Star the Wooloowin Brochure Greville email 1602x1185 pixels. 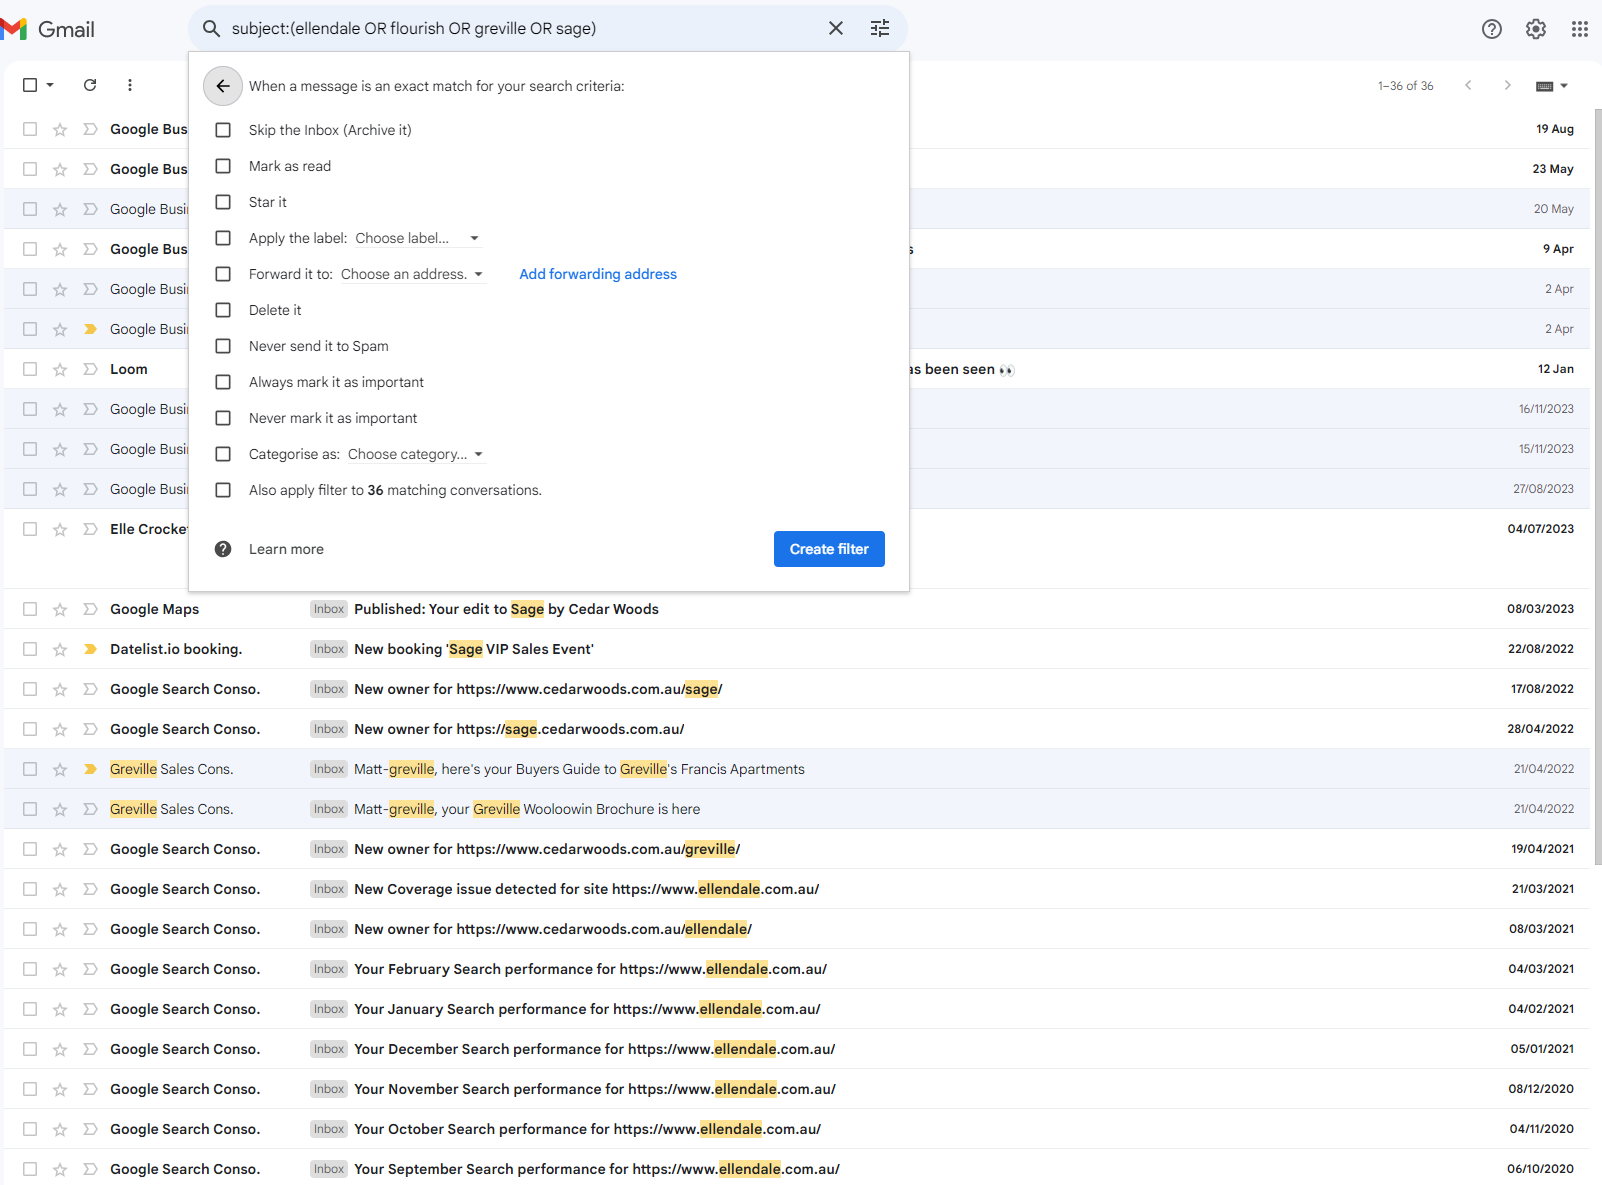60,809
